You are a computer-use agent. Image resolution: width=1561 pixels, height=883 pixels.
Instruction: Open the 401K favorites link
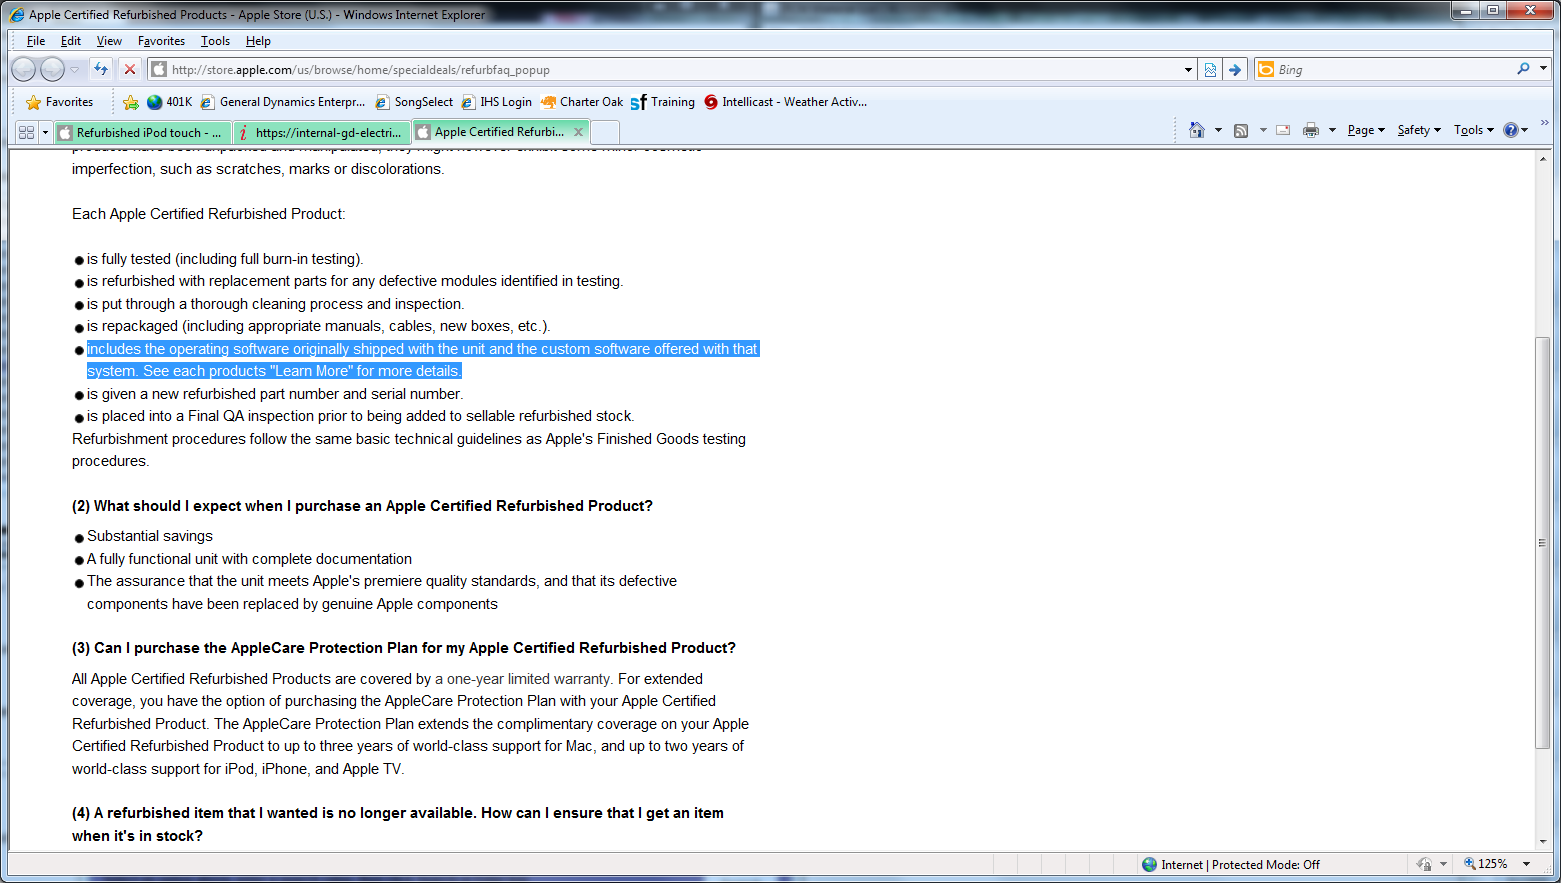(x=169, y=102)
